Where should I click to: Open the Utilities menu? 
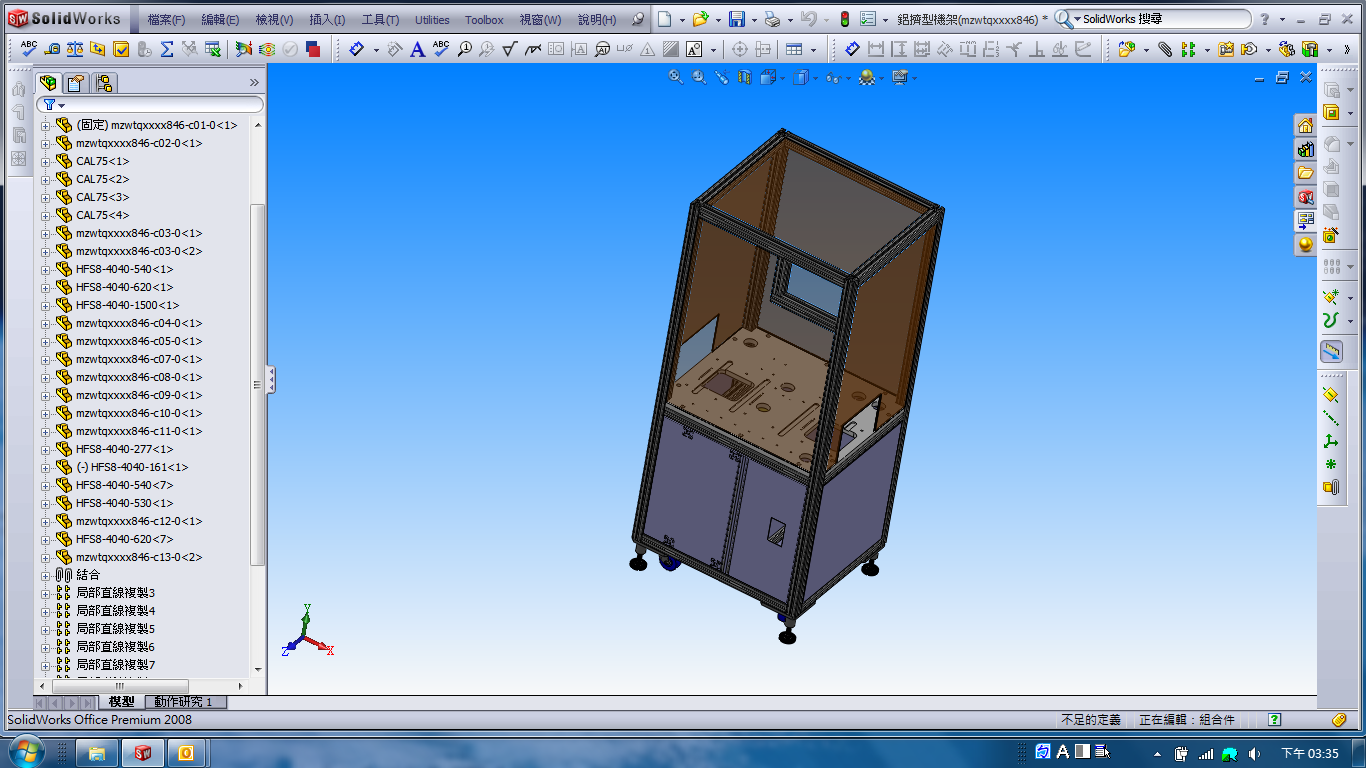(432, 20)
